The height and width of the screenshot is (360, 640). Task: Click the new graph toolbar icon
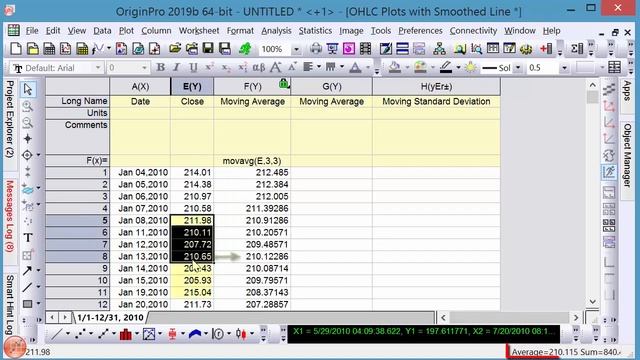click(65, 49)
